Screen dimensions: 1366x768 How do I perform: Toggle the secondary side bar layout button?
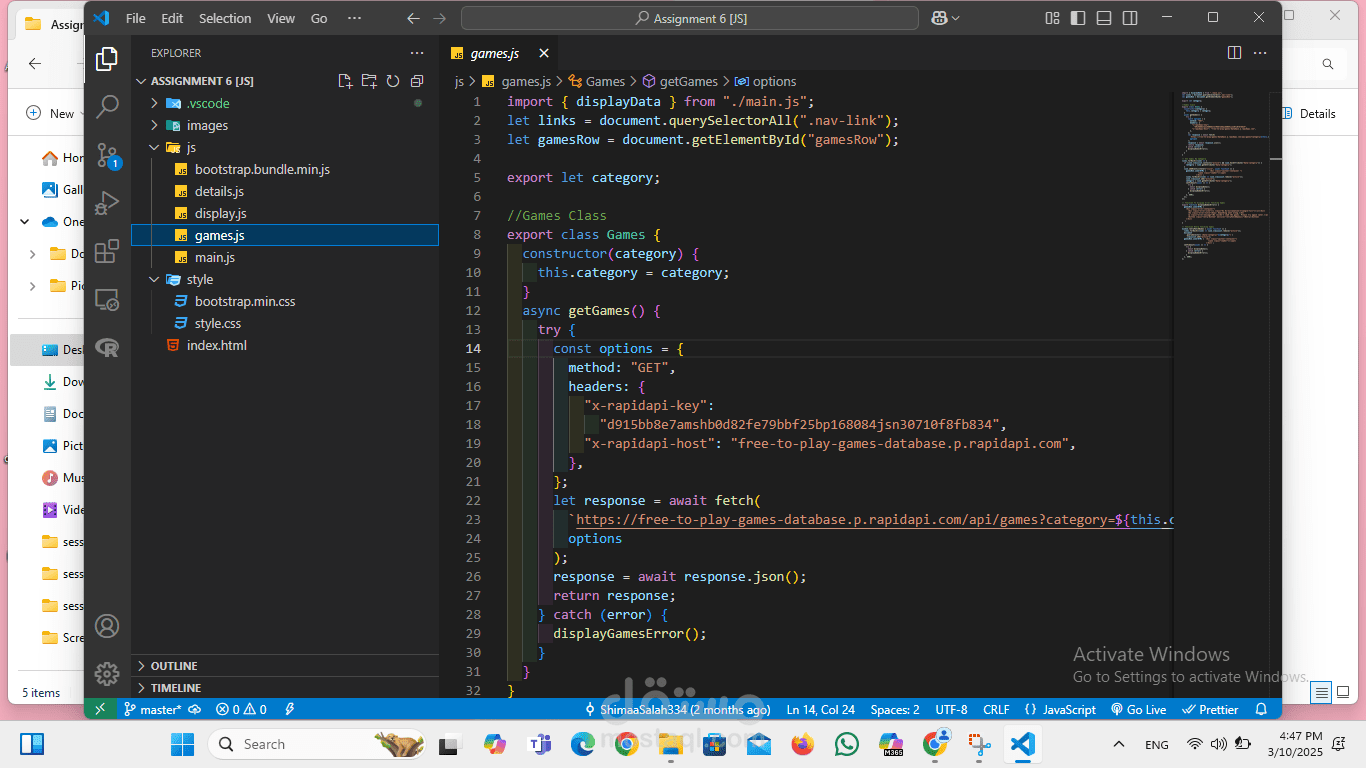coord(1130,18)
